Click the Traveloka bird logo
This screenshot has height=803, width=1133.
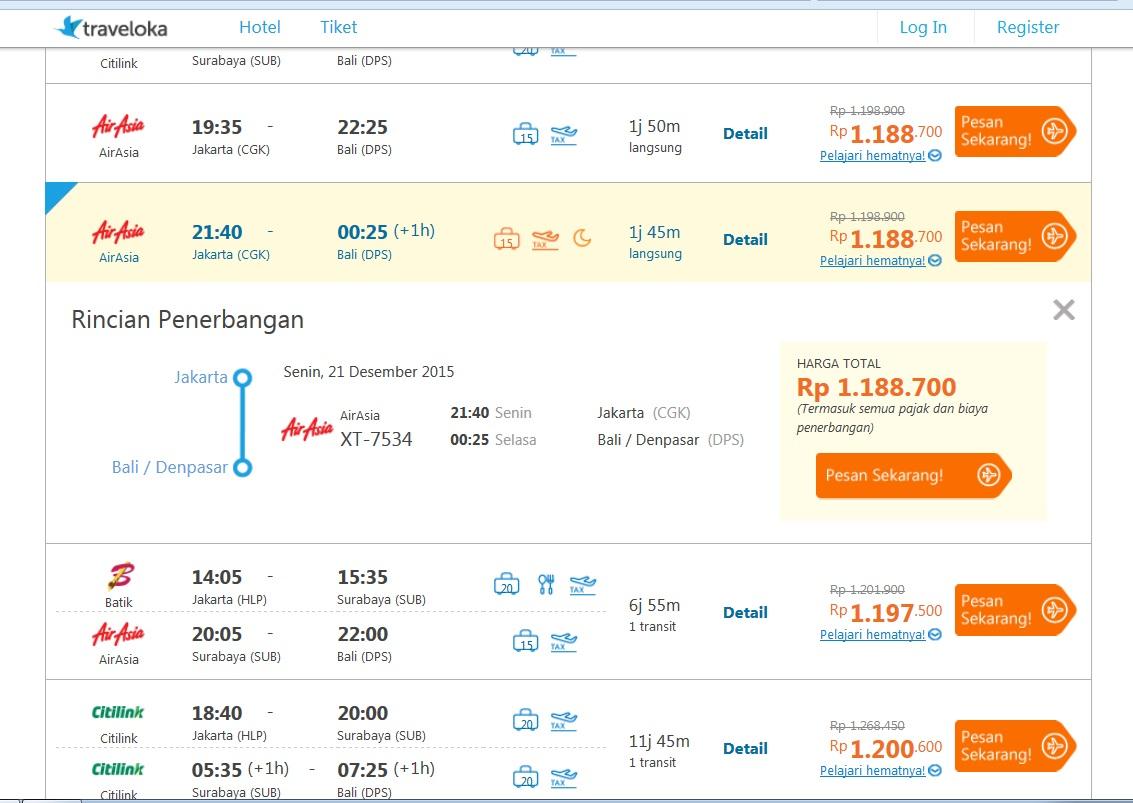pos(70,27)
